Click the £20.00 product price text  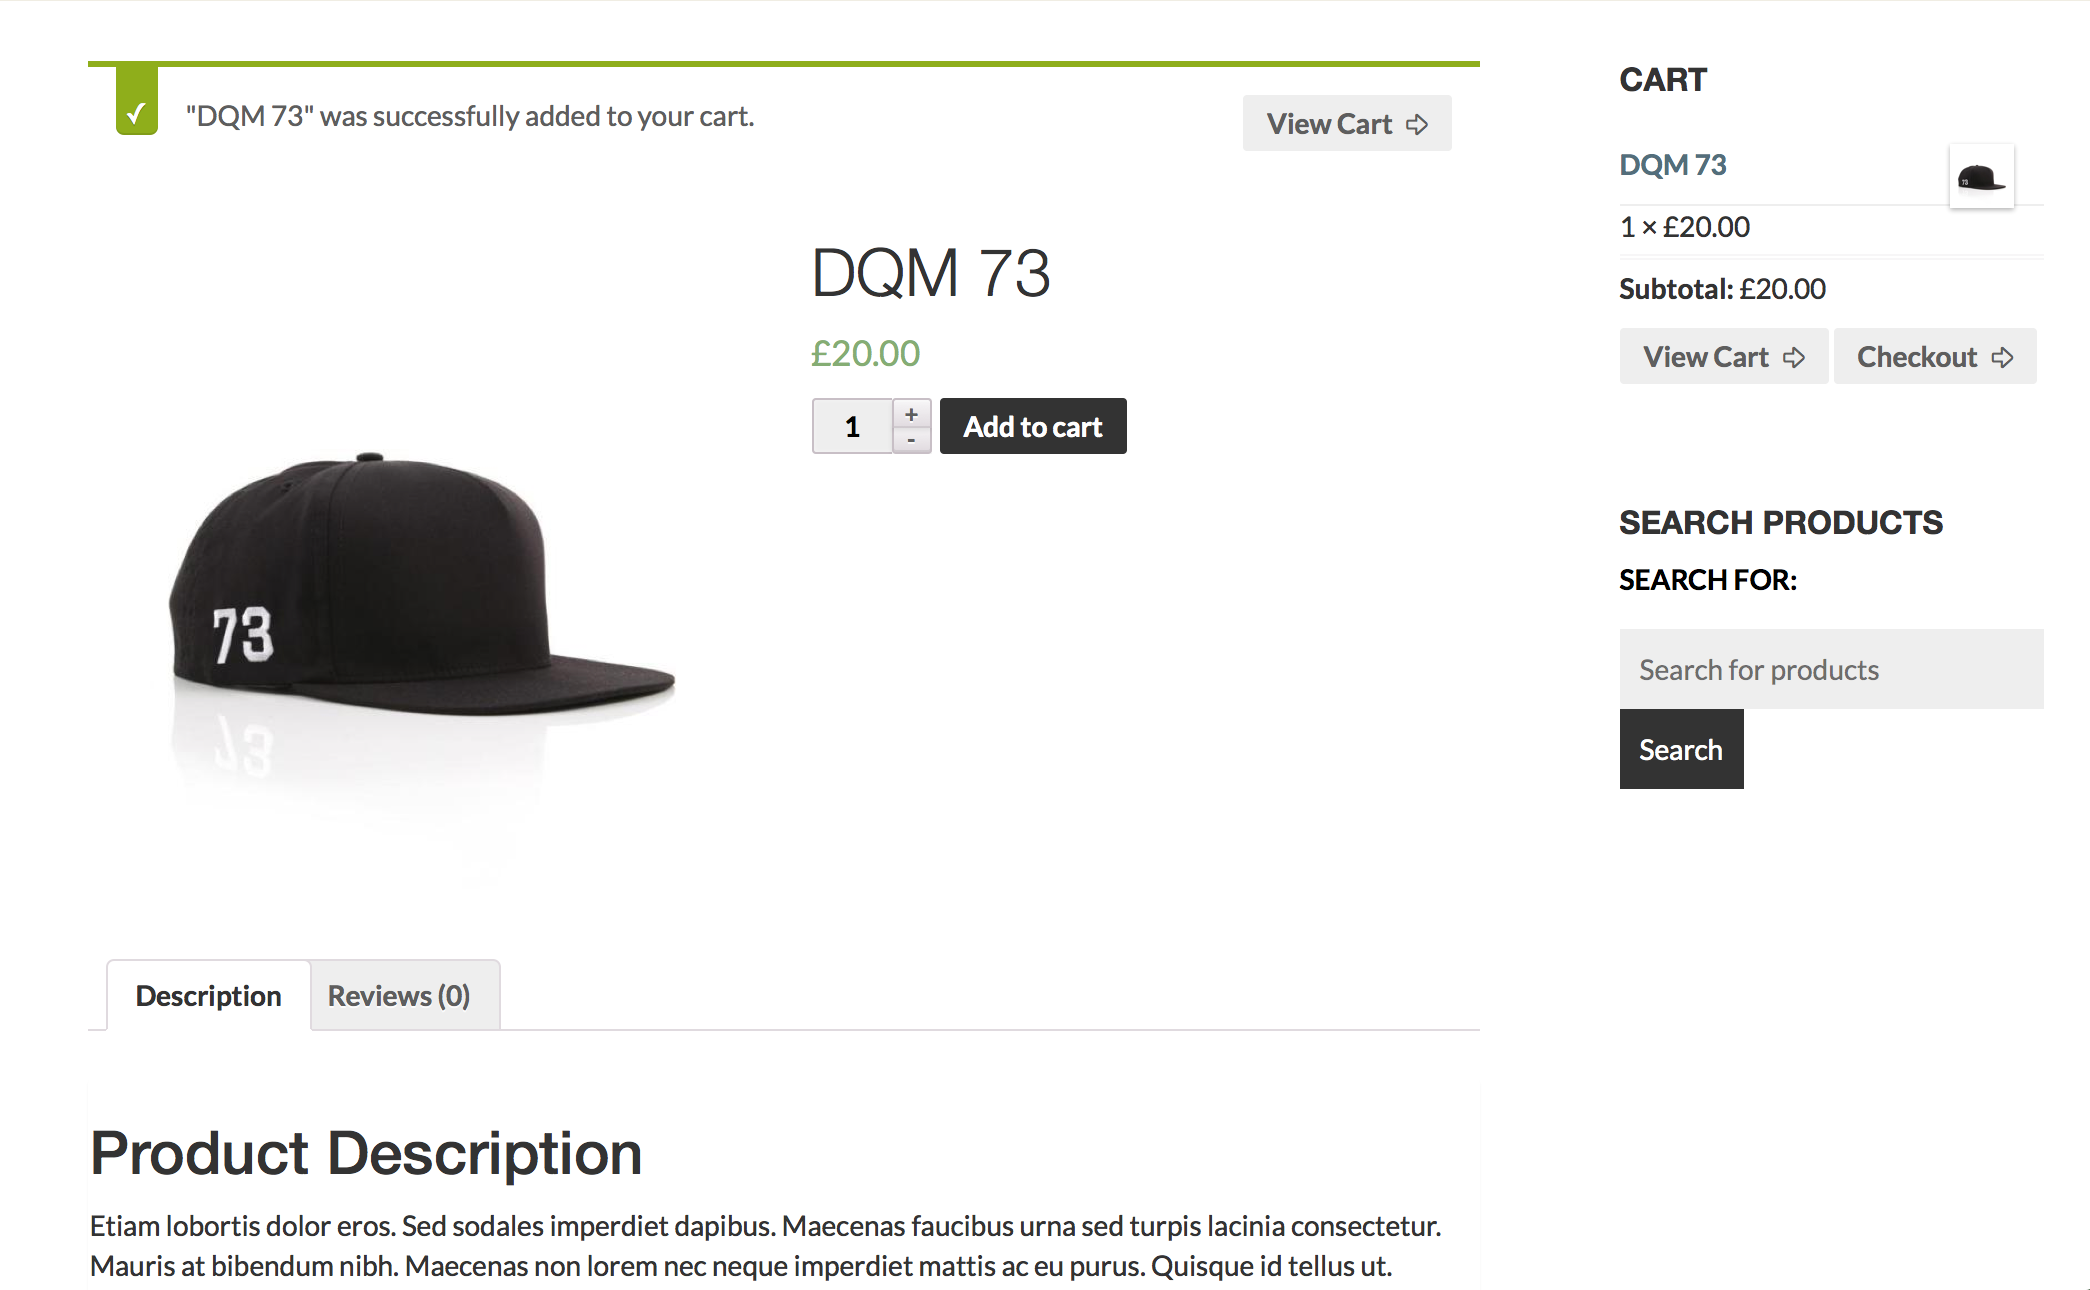(865, 353)
